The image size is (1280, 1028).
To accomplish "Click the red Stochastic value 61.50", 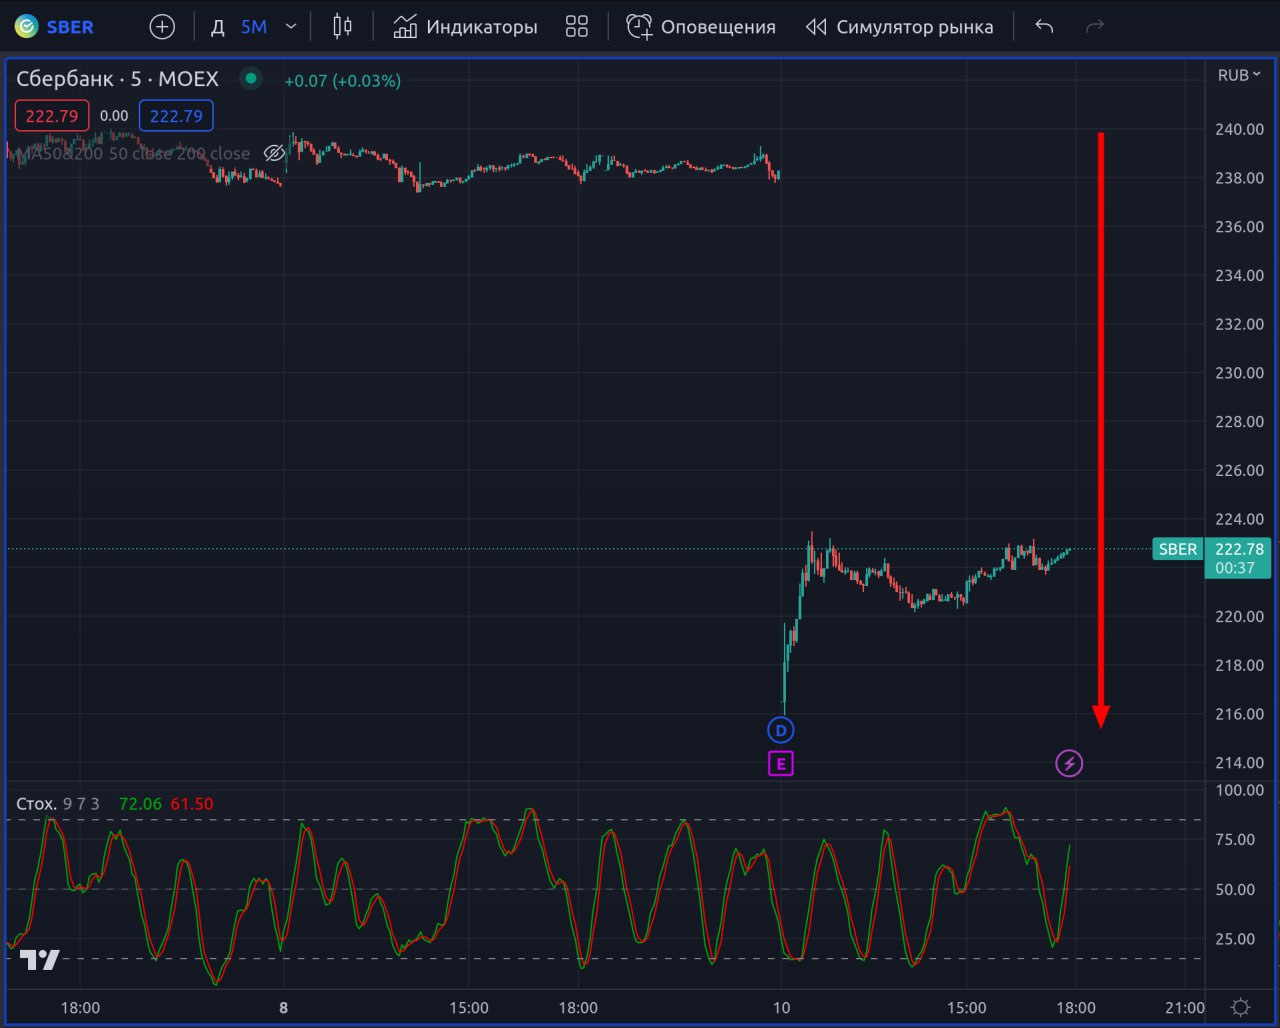I will coord(192,804).
